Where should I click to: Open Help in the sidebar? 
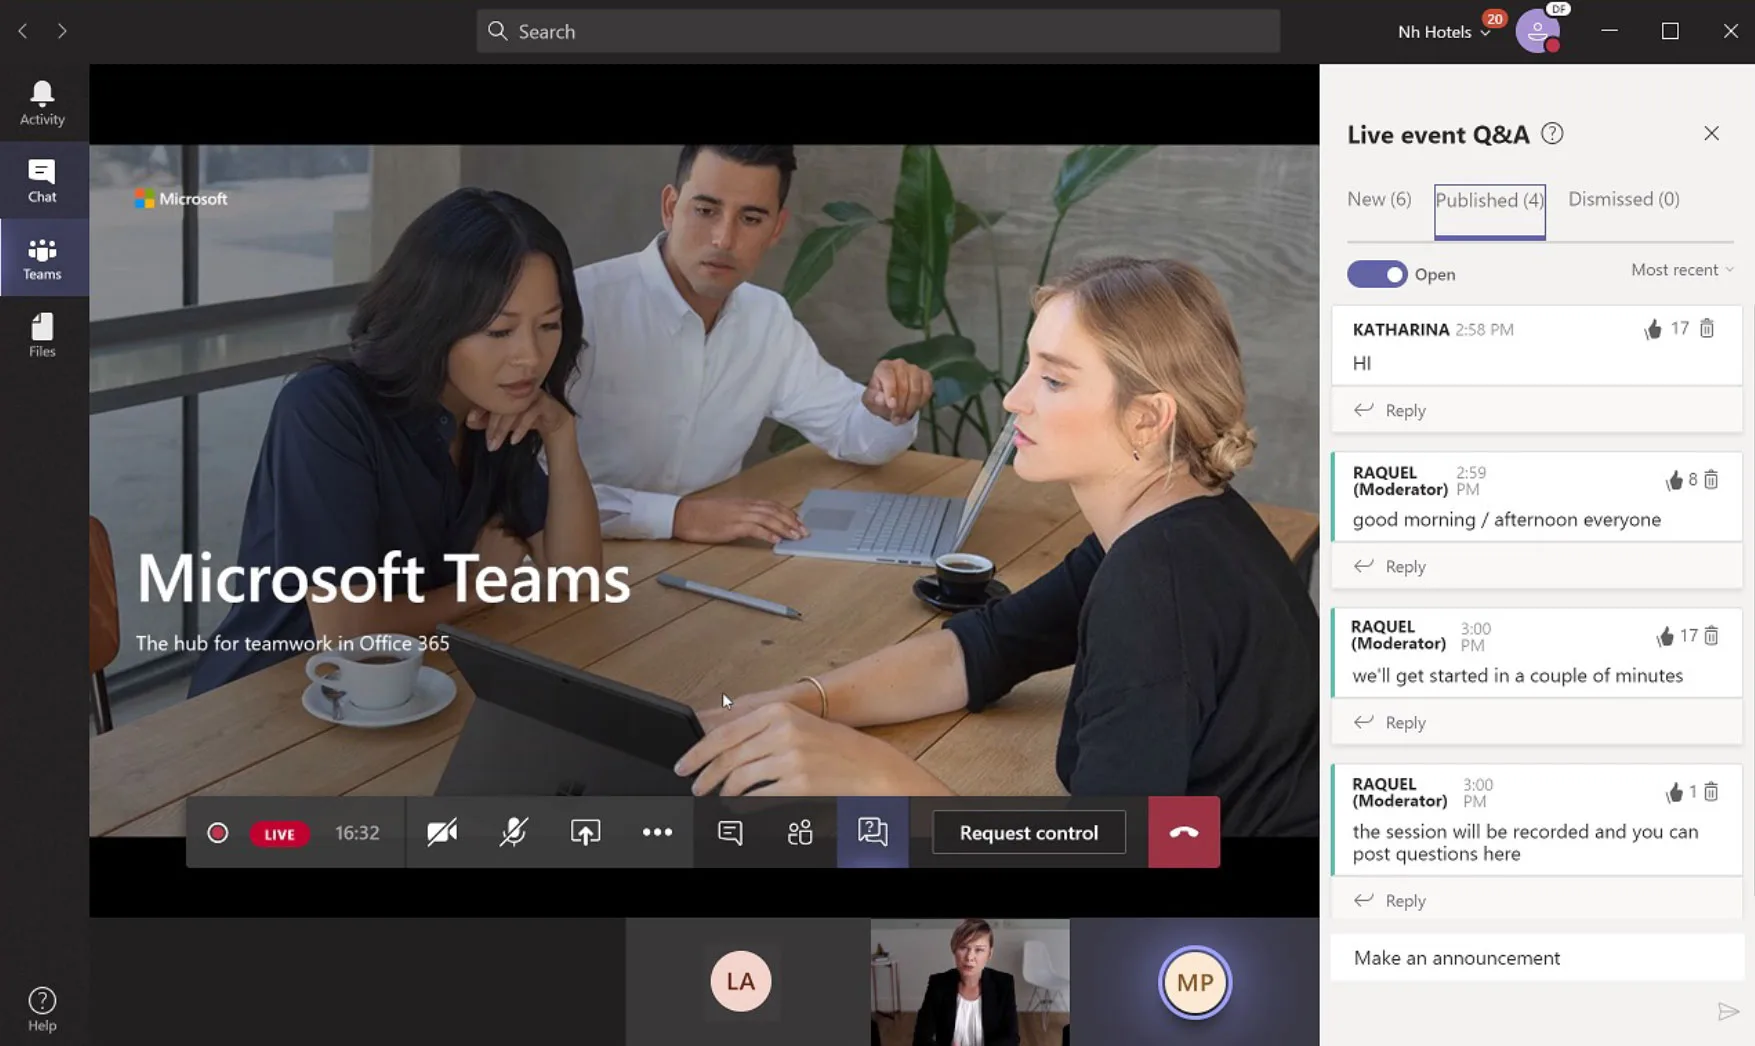[x=42, y=1009]
